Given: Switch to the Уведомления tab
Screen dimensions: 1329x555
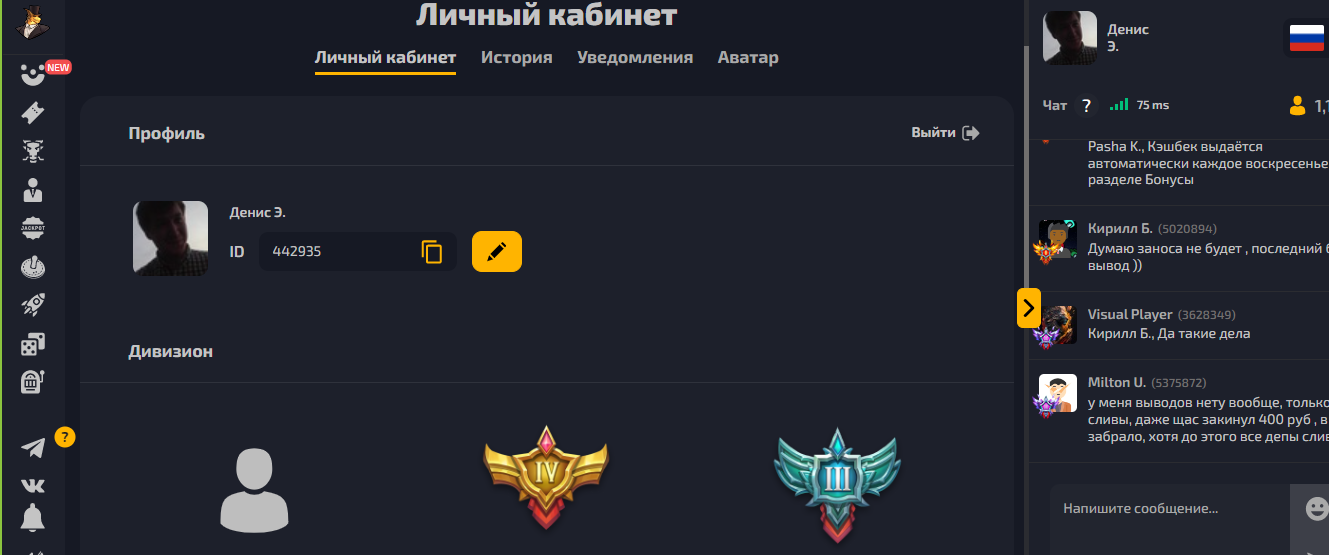Looking at the screenshot, I should coord(635,57).
